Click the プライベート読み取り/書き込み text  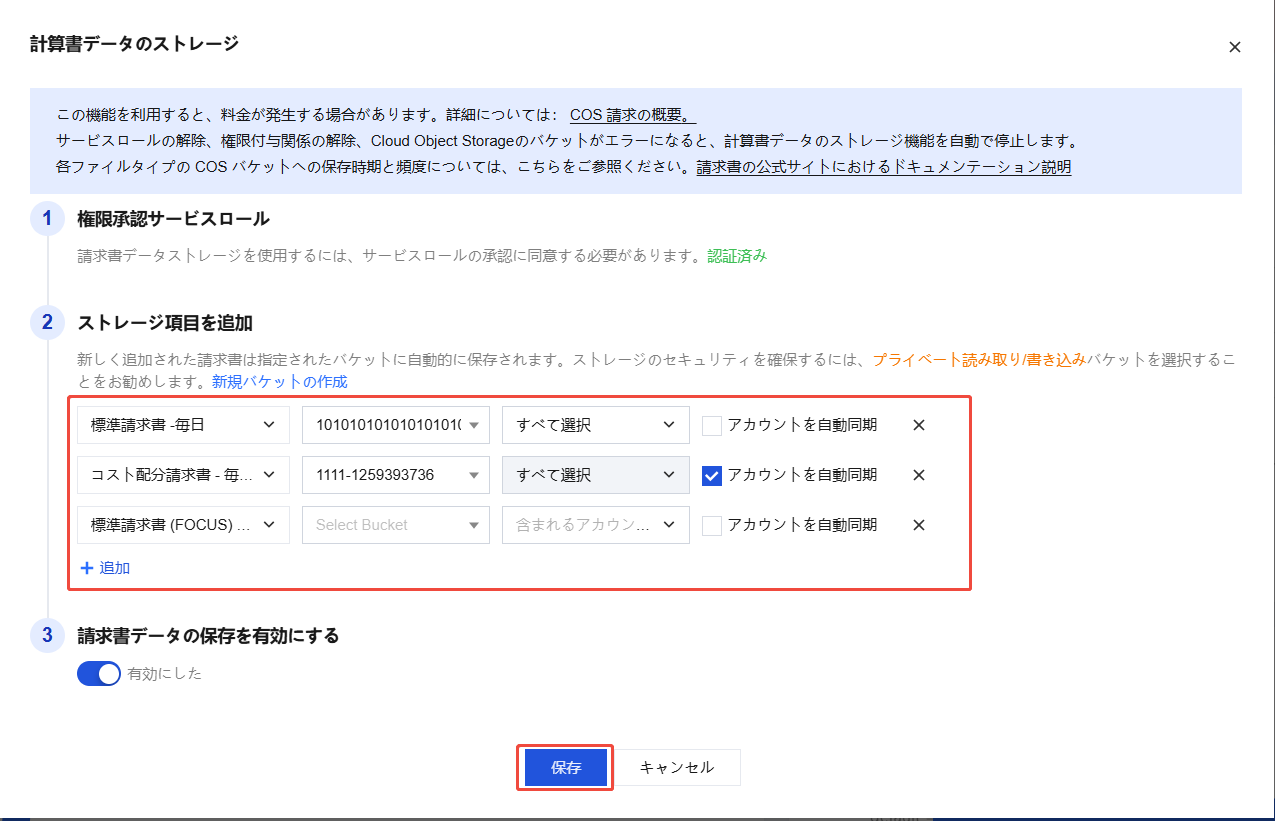(979, 359)
